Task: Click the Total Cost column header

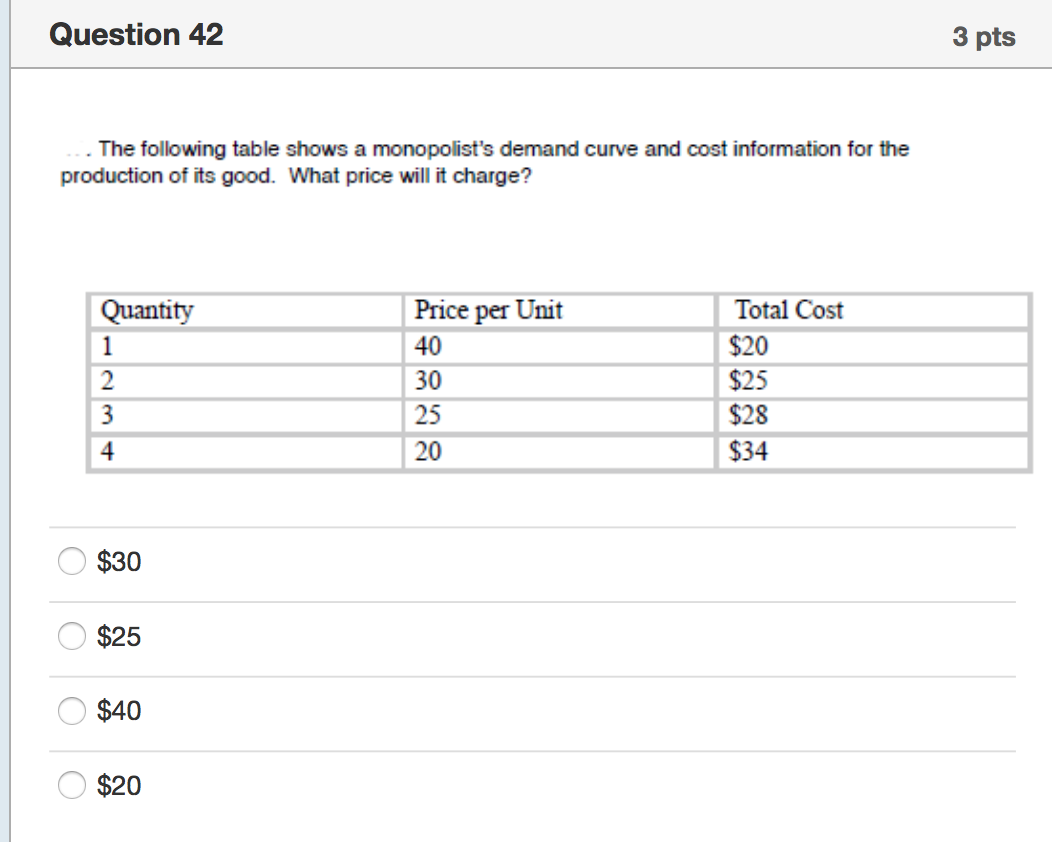Action: click(789, 310)
